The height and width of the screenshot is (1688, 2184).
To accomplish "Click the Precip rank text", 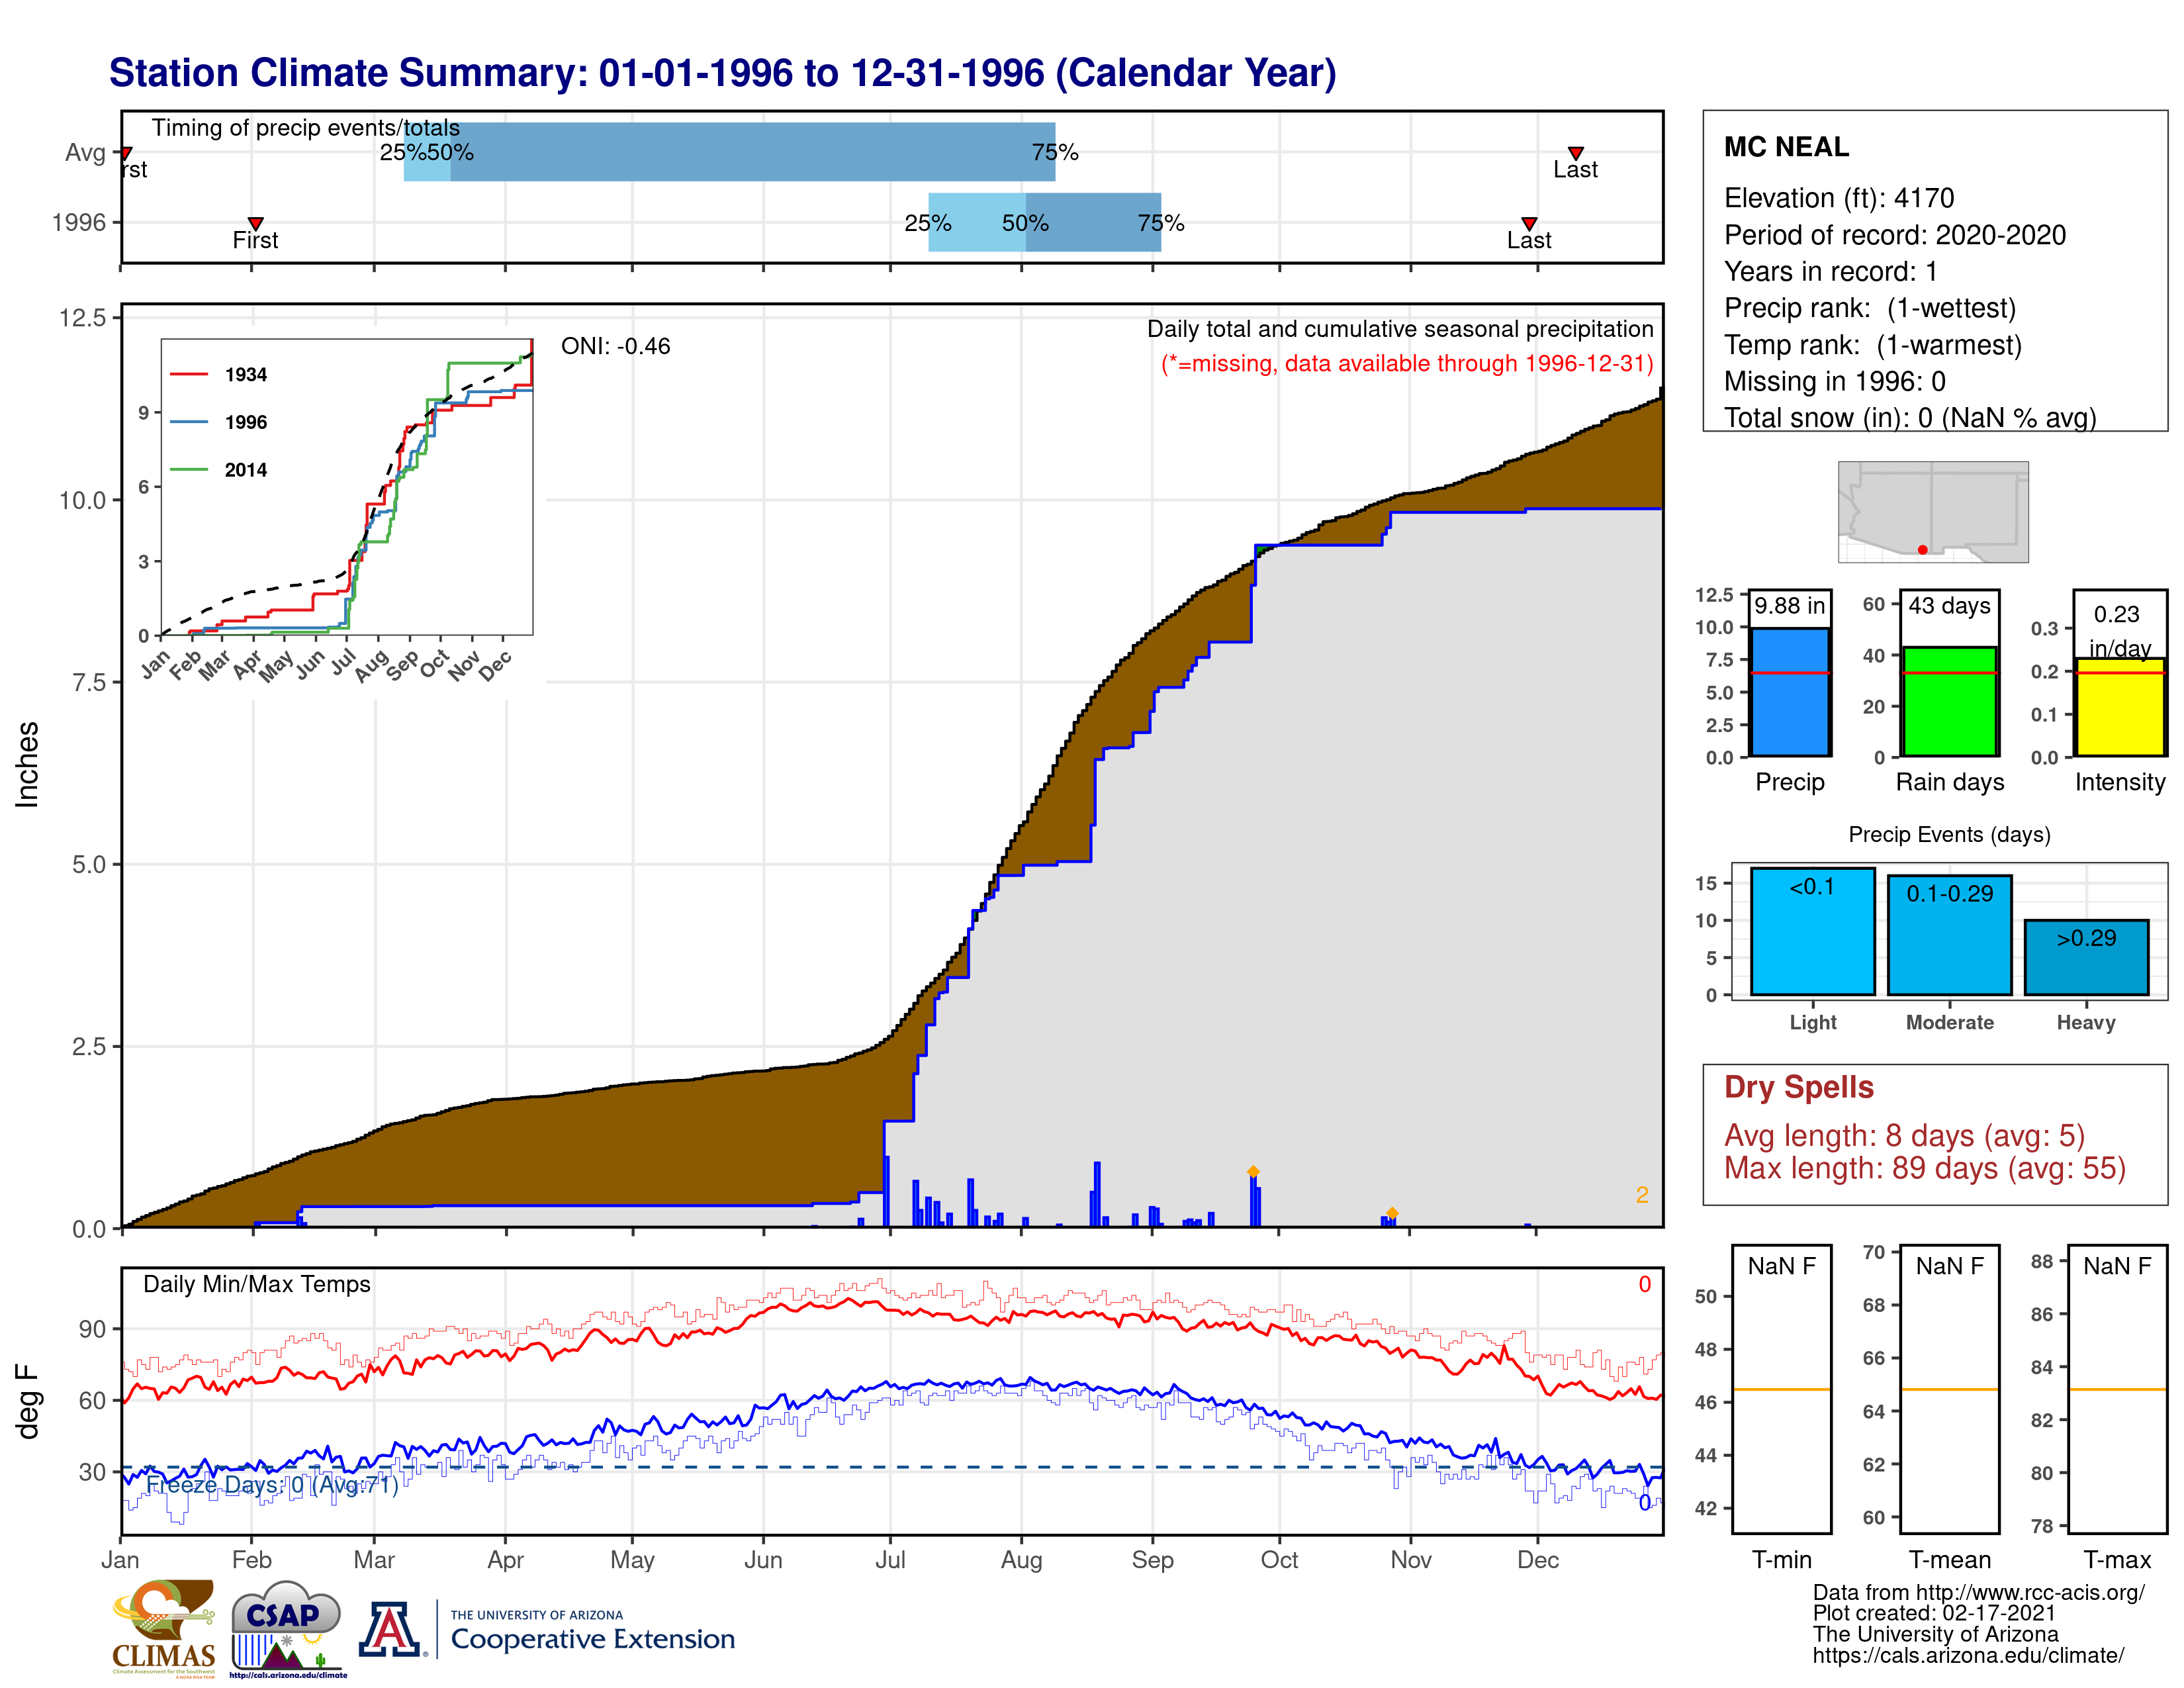I will tap(1870, 308).
